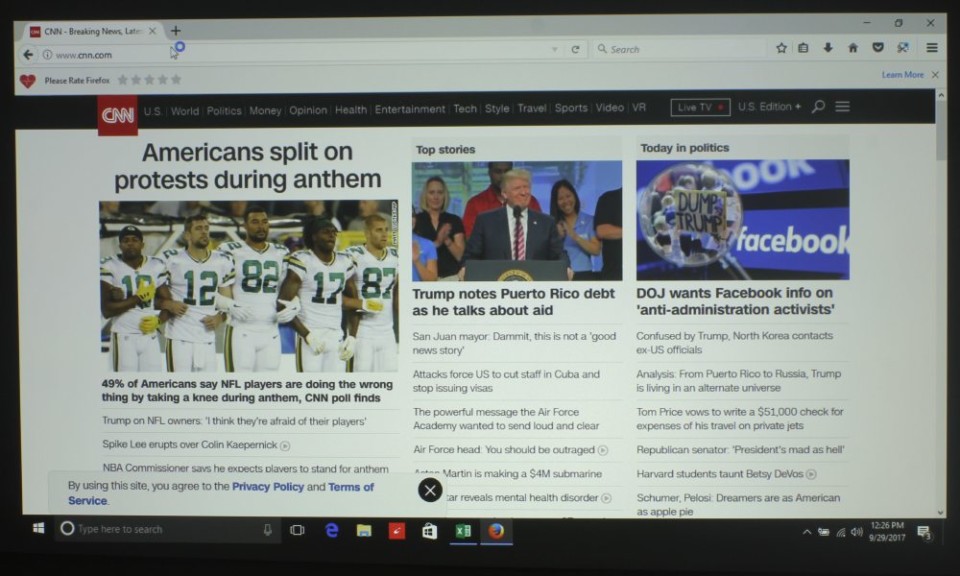Click the Type here to search box
The width and height of the screenshot is (960, 576).
166,529
